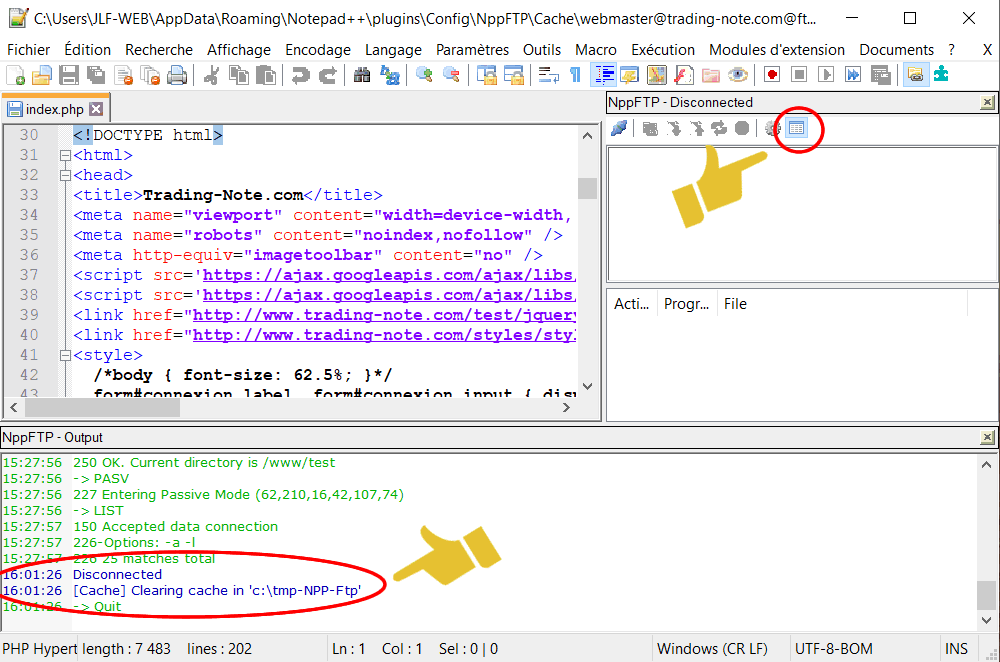Screen dimensions: 1000x662
Task: Connect to FTP server in NppFTP
Action: coord(619,128)
